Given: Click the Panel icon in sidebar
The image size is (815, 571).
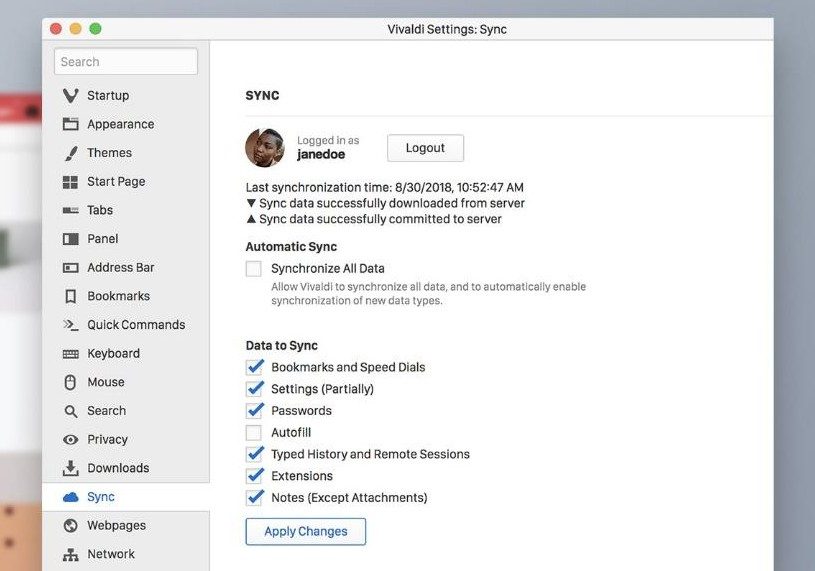Looking at the screenshot, I should coord(71,239).
